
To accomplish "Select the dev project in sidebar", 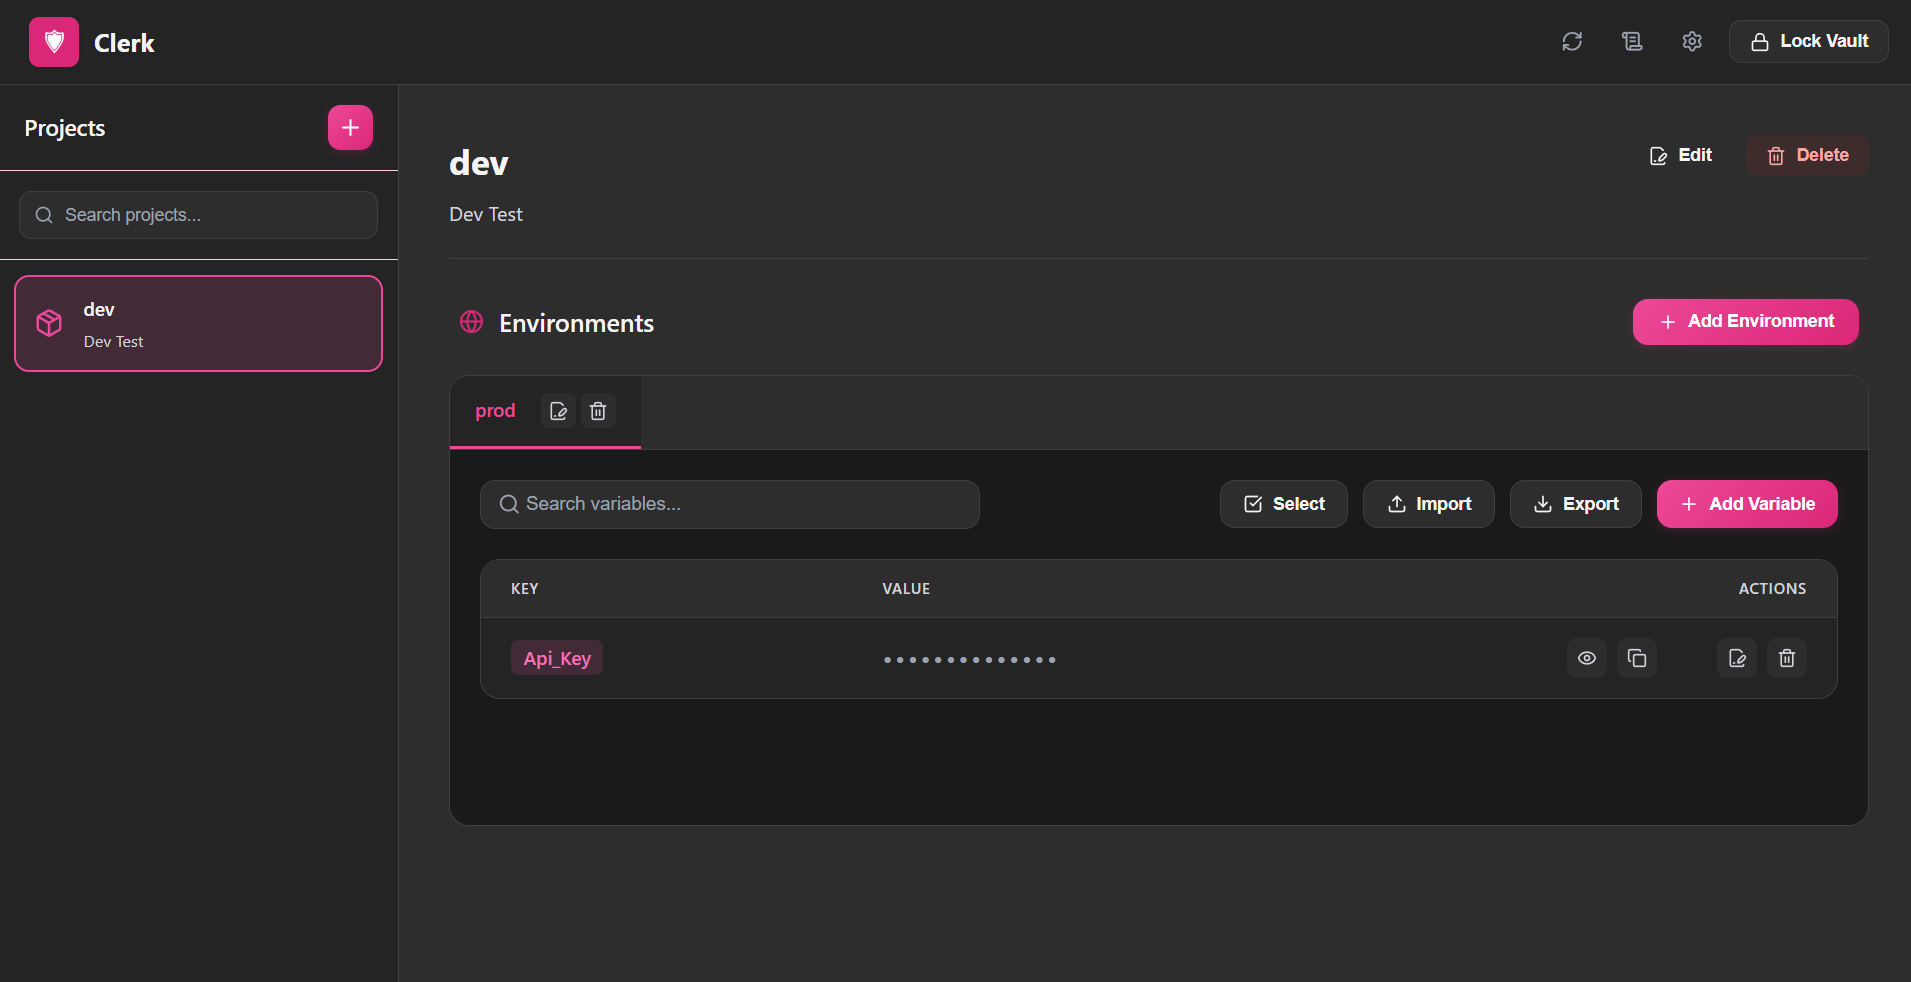I will (198, 324).
